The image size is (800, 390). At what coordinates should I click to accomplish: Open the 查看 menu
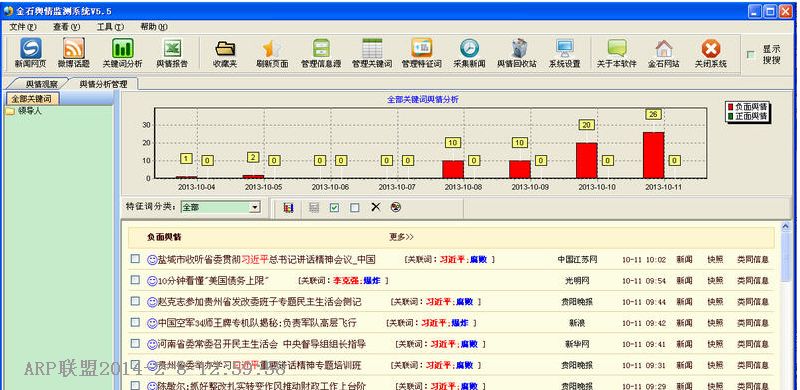click(67, 27)
